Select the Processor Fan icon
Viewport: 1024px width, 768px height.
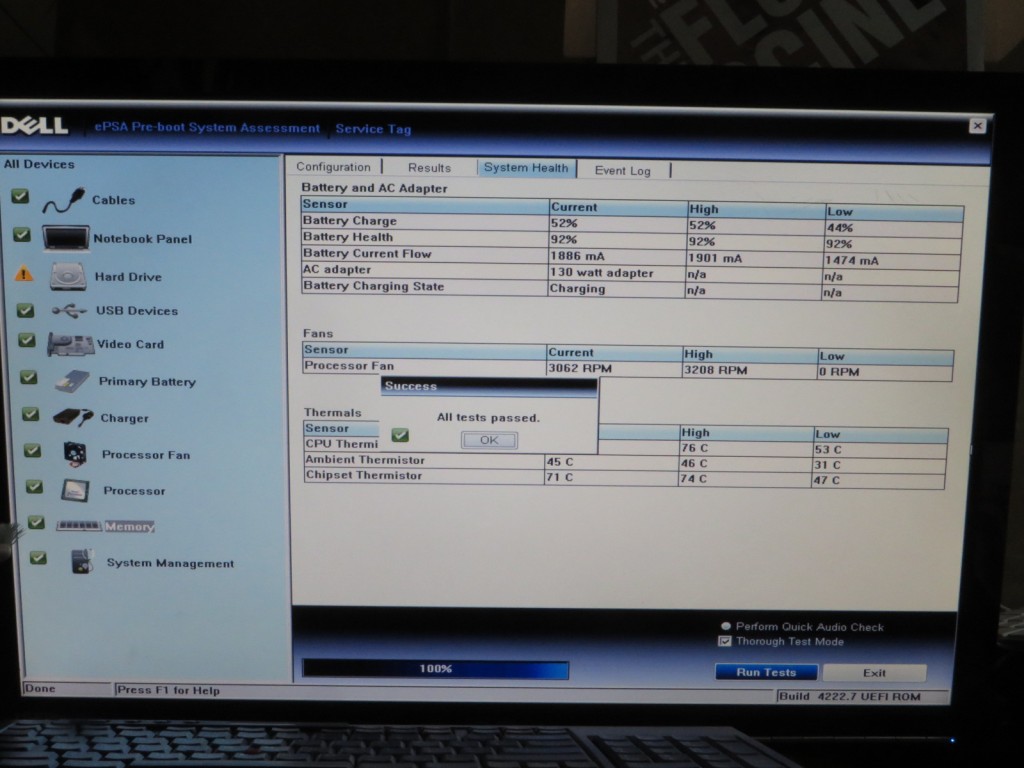click(75, 454)
